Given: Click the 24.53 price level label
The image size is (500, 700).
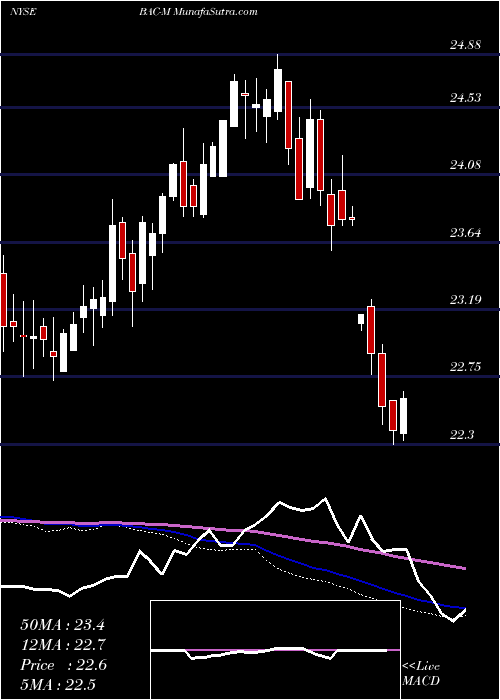Looking at the screenshot, I should tap(465, 97).
